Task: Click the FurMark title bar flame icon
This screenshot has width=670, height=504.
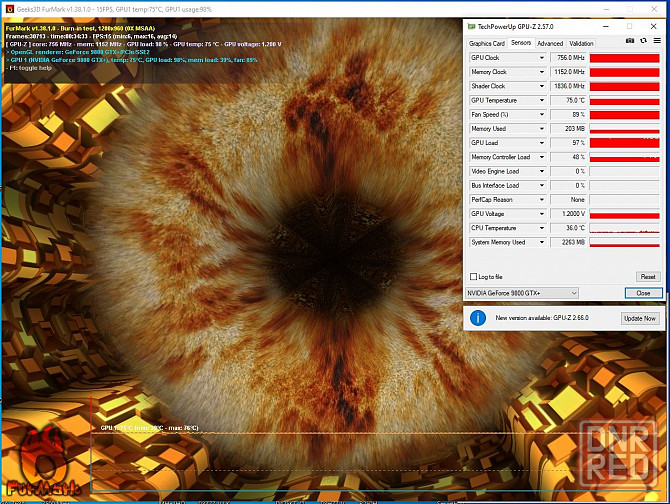Action: coord(9,9)
